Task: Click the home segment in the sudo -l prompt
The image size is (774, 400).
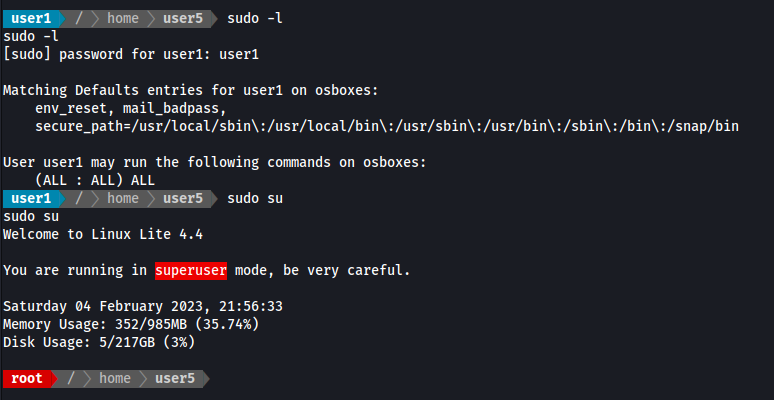Action: click(x=123, y=18)
